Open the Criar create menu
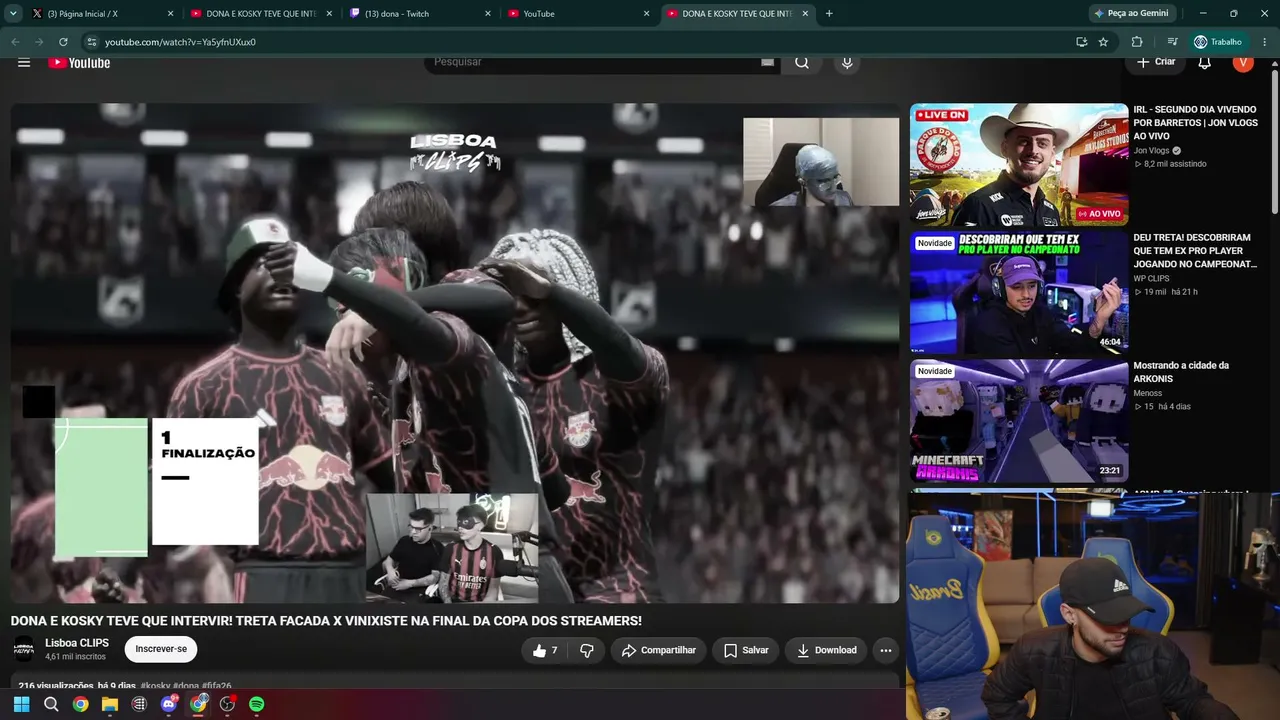The width and height of the screenshot is (1280, 720). click(x=1156, y=62)
